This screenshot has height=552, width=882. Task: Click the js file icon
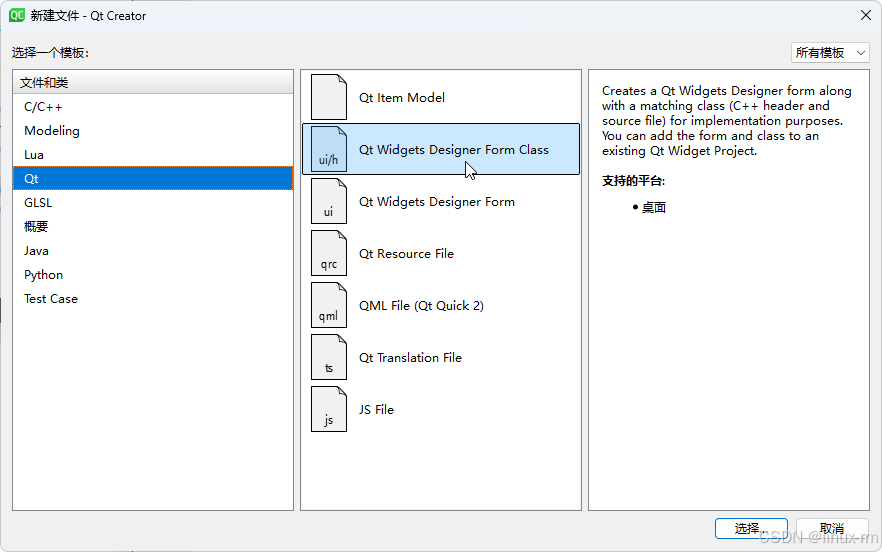point(328,409)
